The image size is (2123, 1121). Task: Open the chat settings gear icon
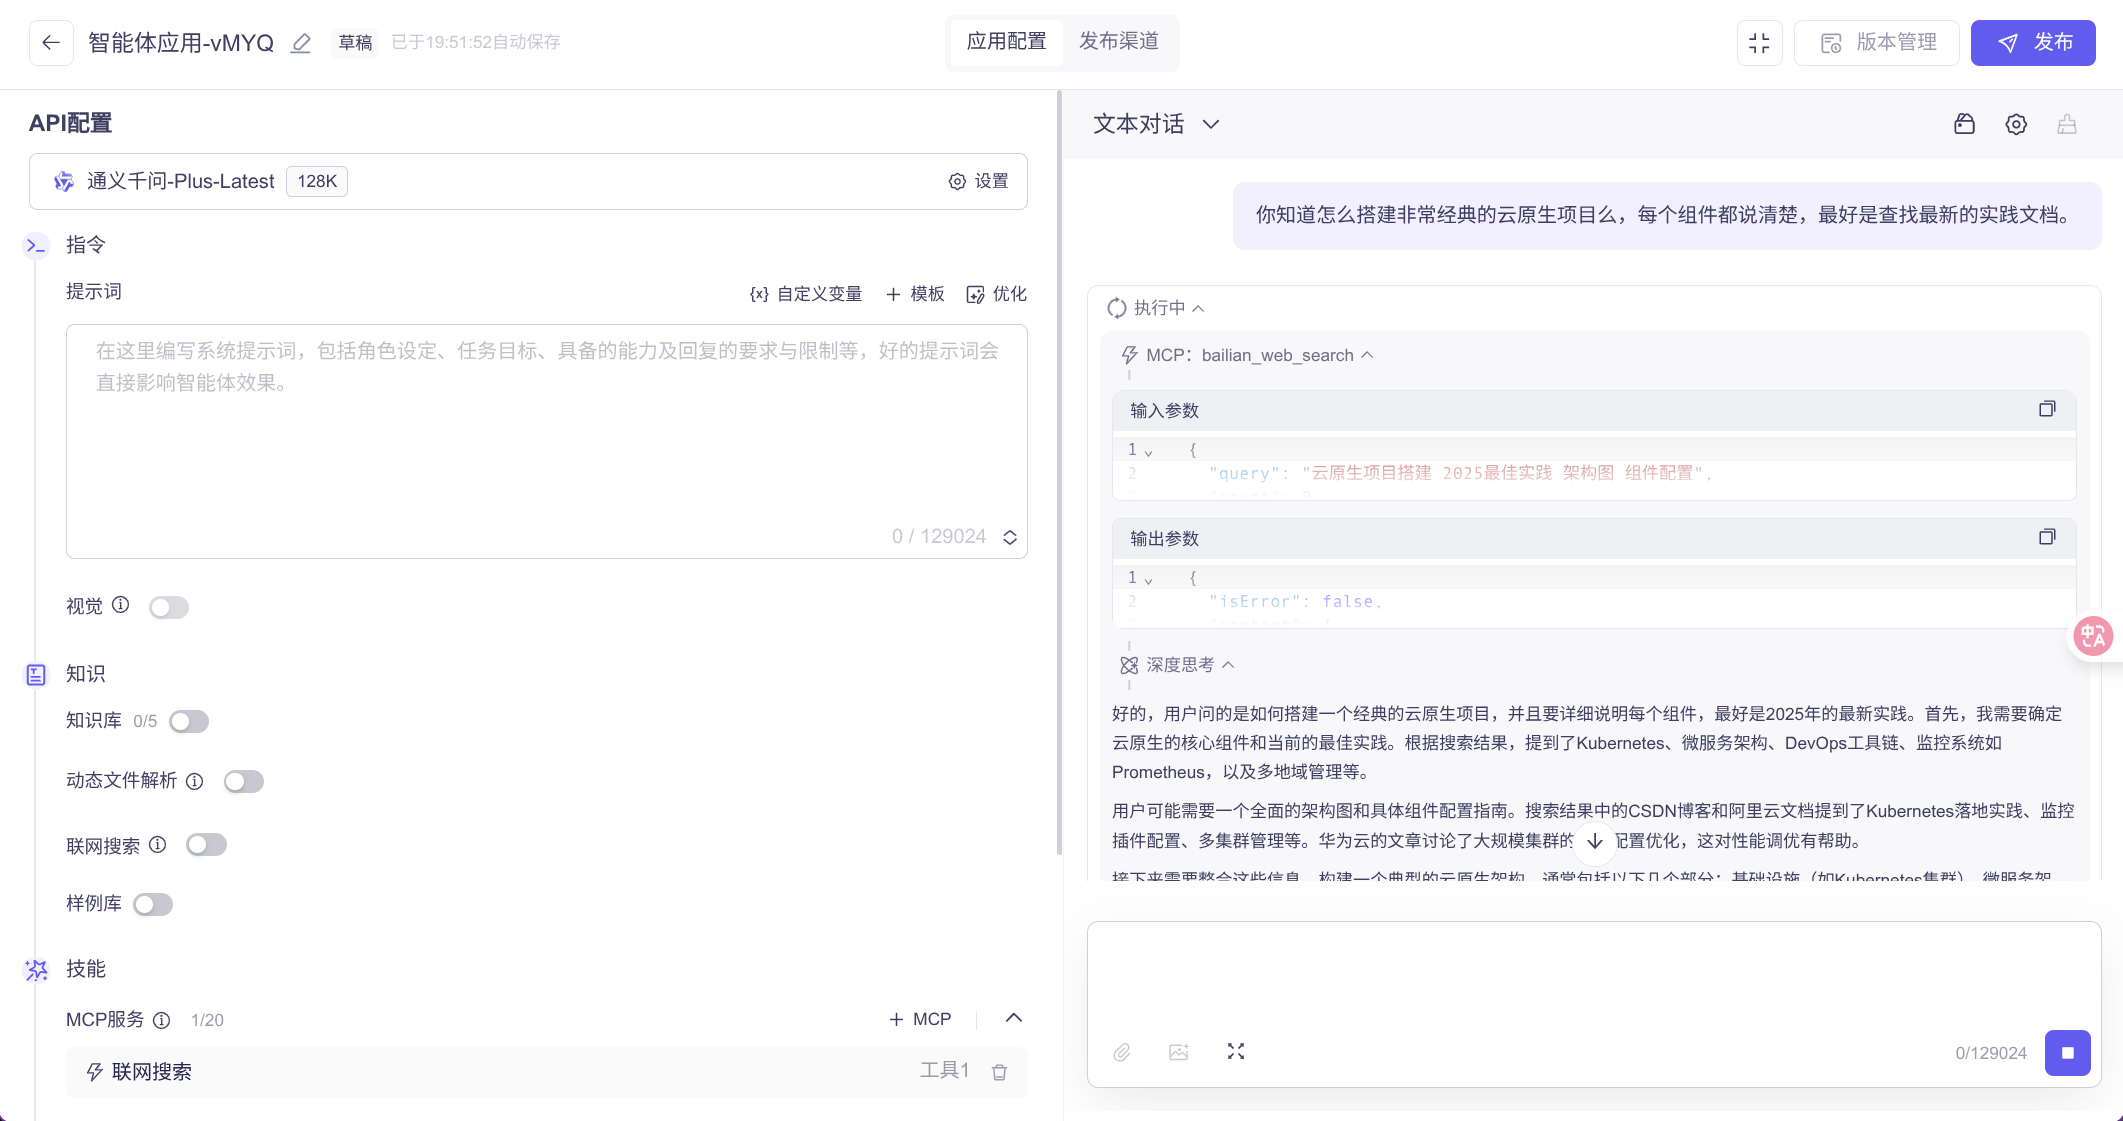coord(2016,124)
